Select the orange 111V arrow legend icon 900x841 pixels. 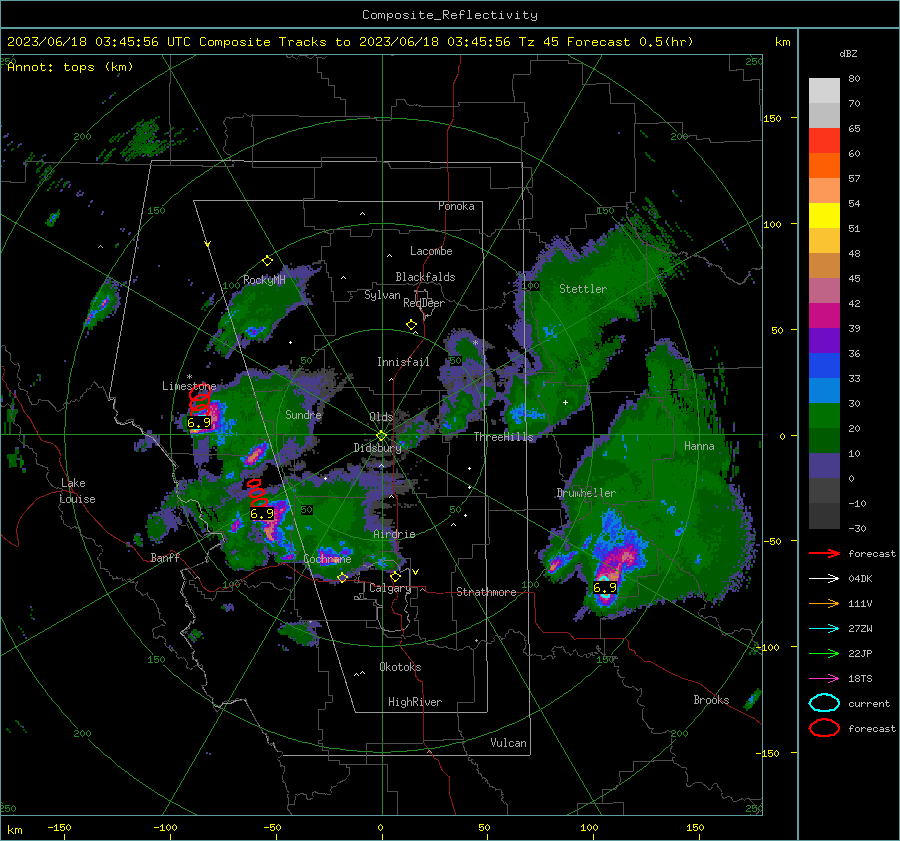[824, 603]
